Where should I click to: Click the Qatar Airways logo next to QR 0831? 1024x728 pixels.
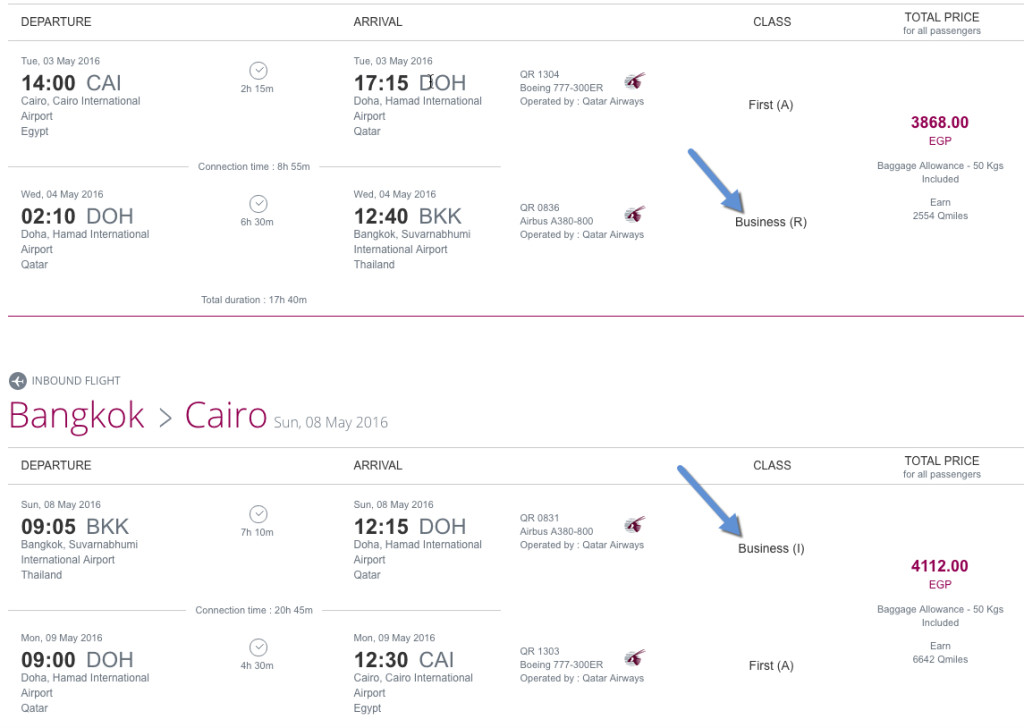point(634,524)
